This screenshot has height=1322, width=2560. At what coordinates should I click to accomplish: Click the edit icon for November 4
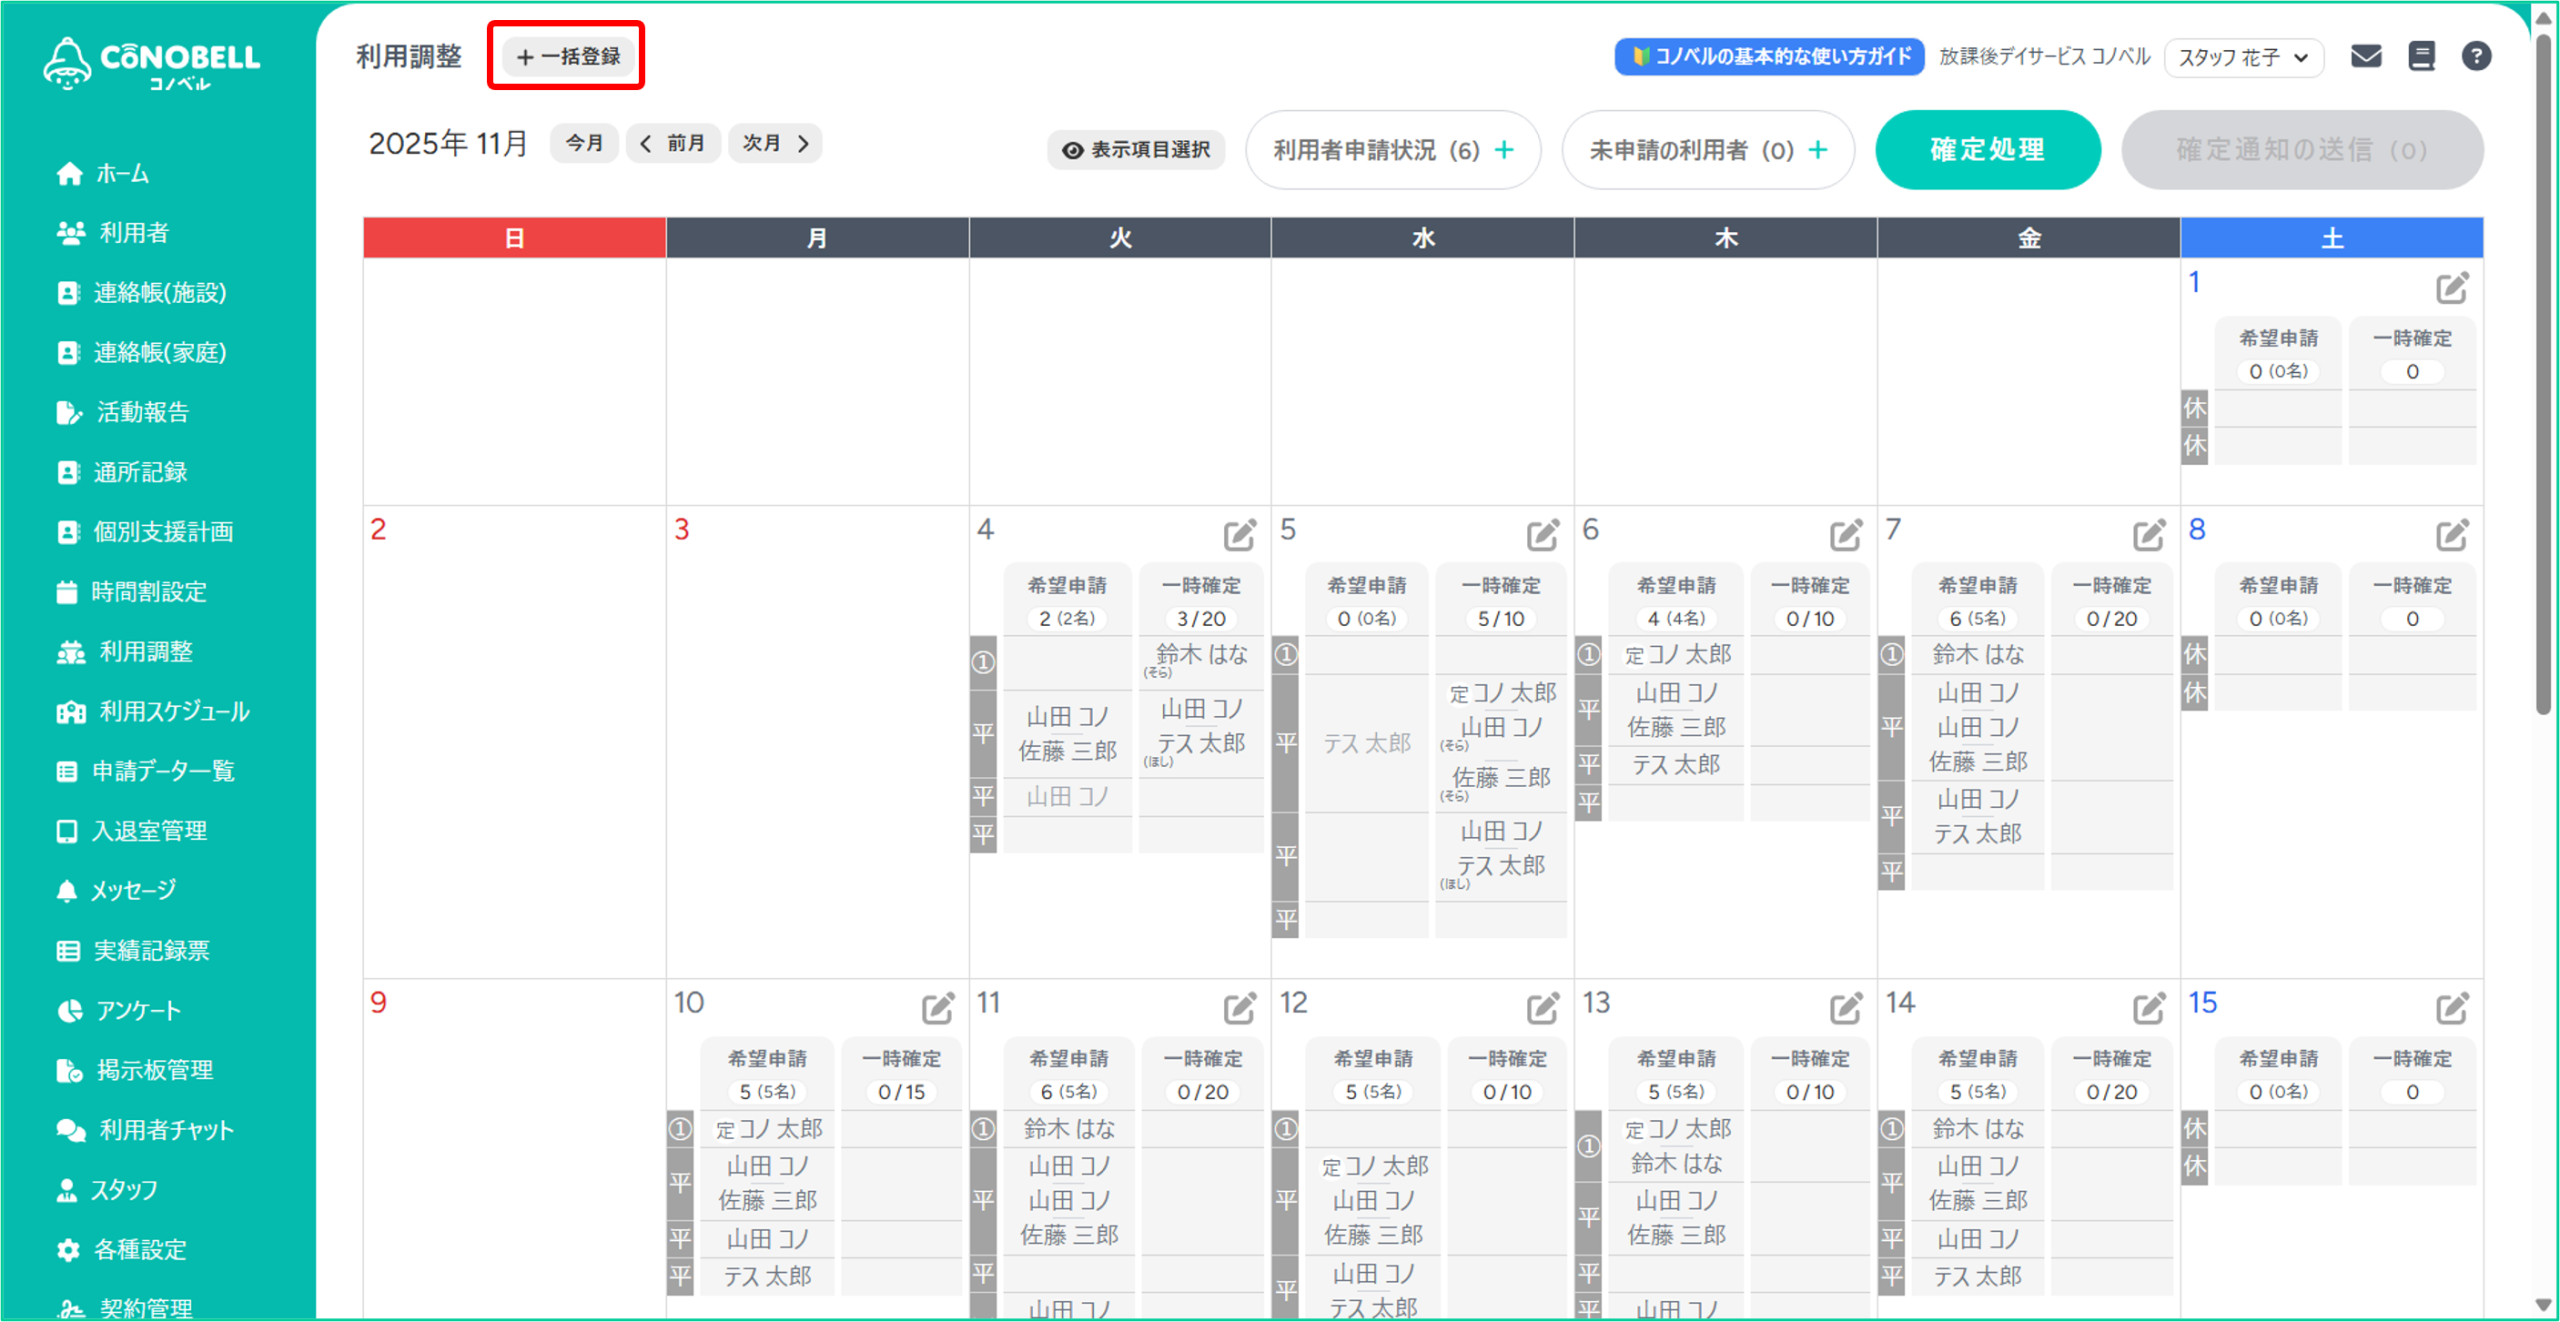coord(1239,535)
